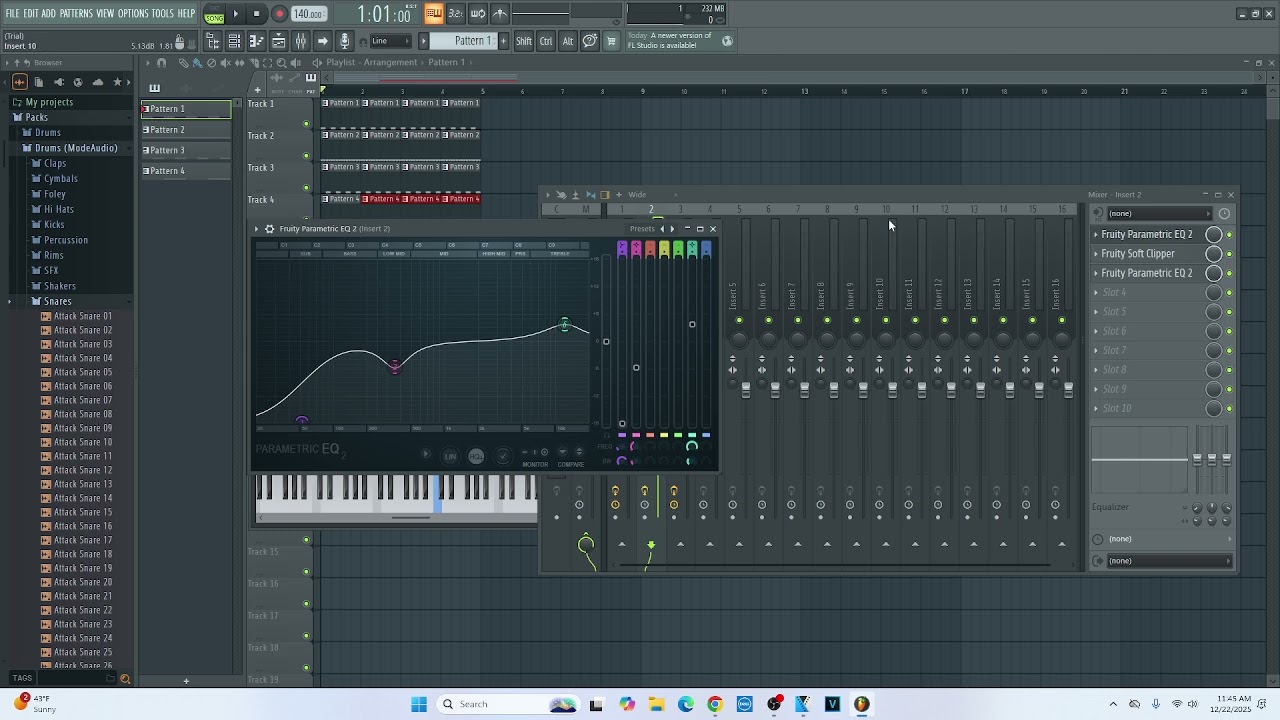Toggle the LIN button in Parametric EQ
Screen dimensions: 1280x720
pyautogui.click(x=450, y=456)
